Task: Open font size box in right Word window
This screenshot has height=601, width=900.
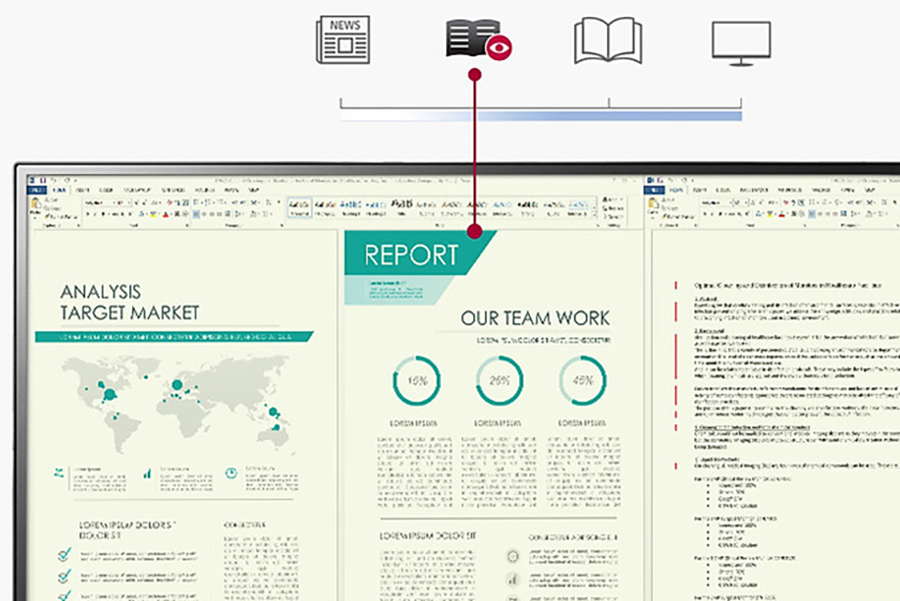Action: 740,203
